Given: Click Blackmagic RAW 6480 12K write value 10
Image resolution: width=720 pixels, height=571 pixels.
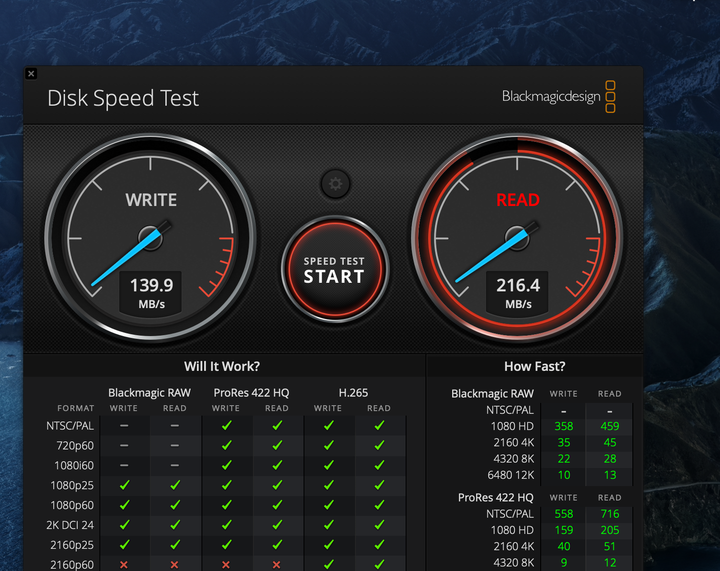Looking at the screenshot, I should tap(563, 475).
